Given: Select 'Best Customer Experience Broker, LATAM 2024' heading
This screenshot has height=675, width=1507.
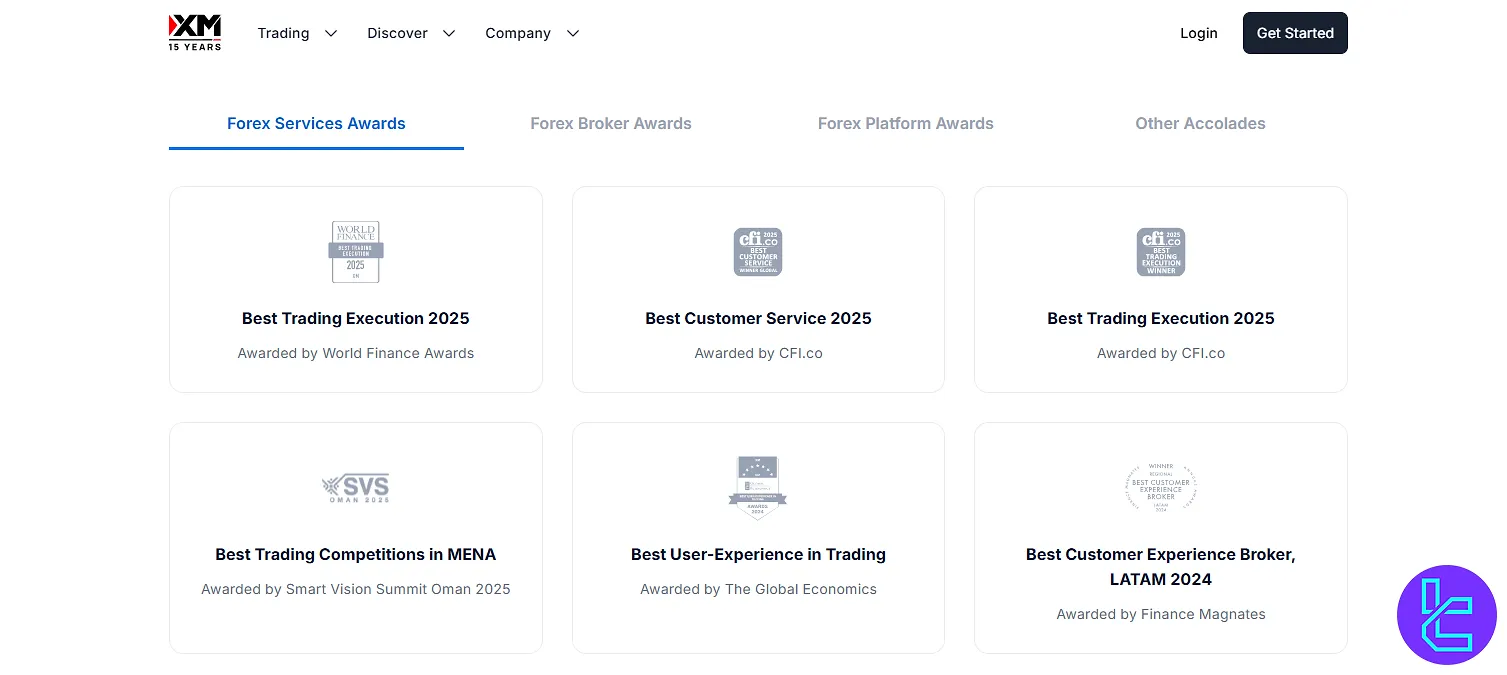Looking at the screenshot, I should coord(1161,566).
